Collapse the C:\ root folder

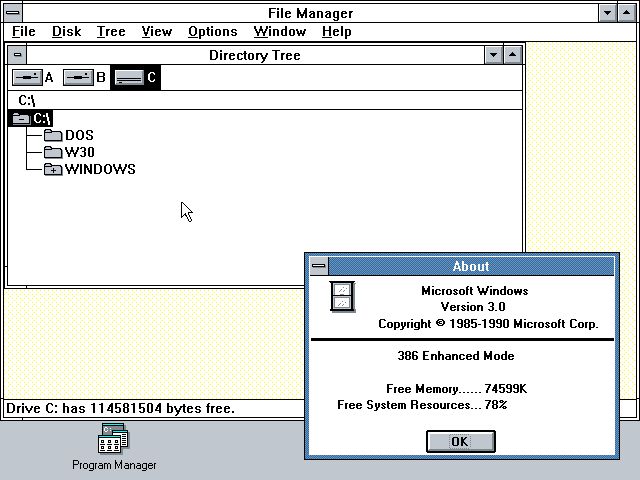20,118
